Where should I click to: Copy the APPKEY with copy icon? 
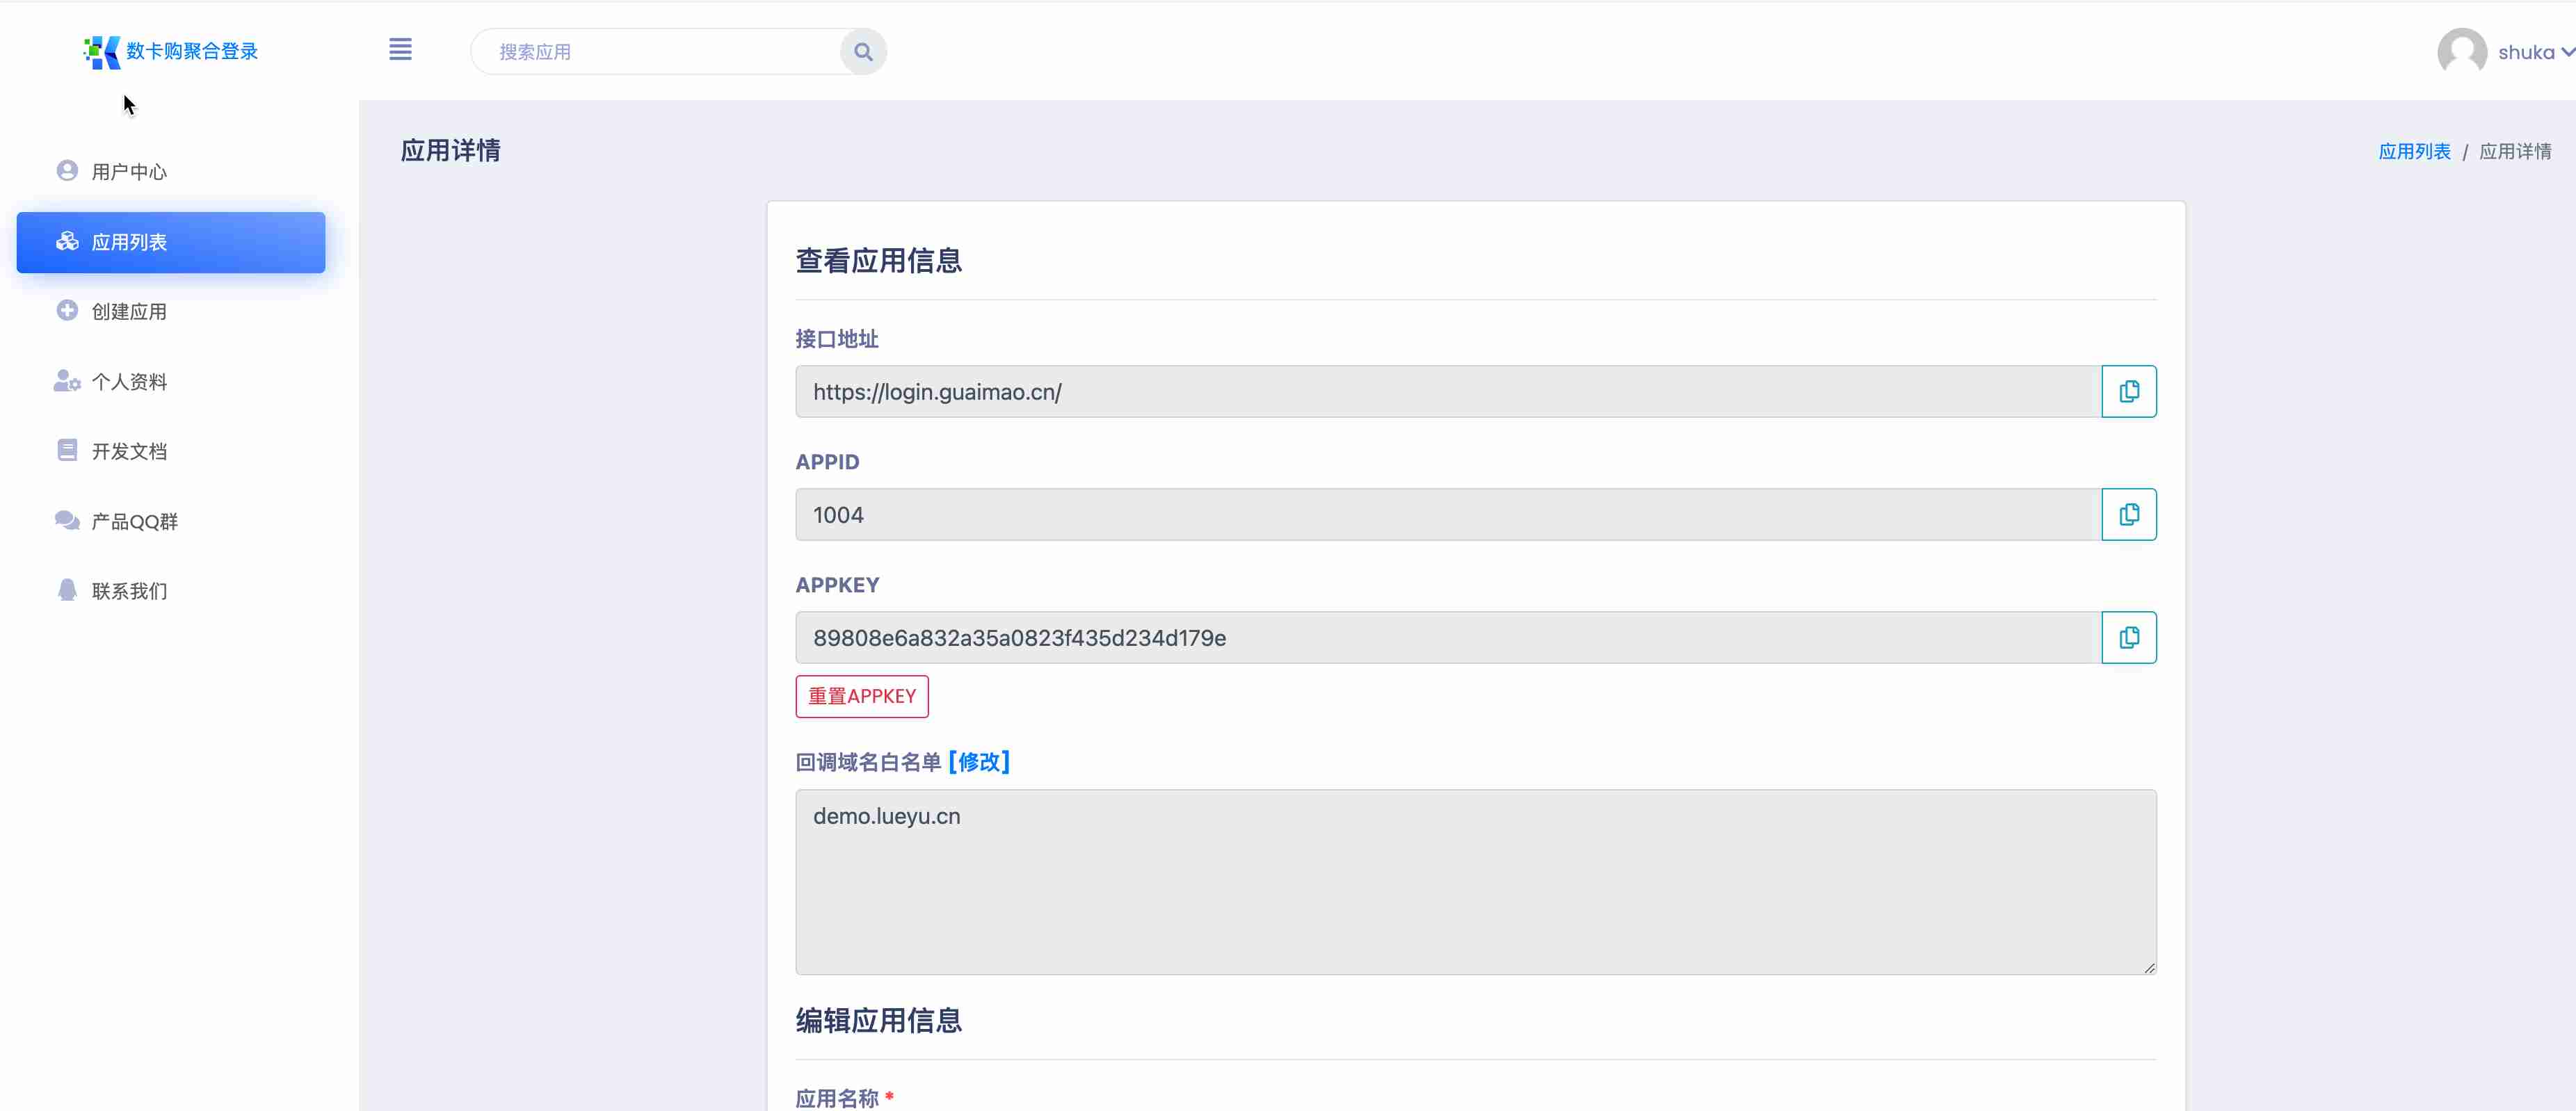point(2128,638)
